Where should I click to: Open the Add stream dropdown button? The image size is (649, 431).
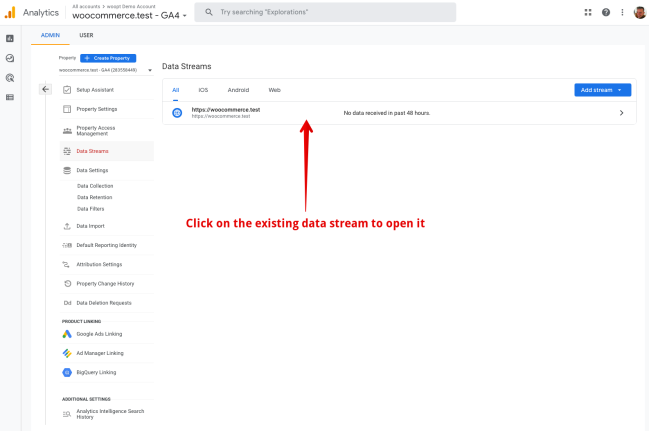coord(603,90)
